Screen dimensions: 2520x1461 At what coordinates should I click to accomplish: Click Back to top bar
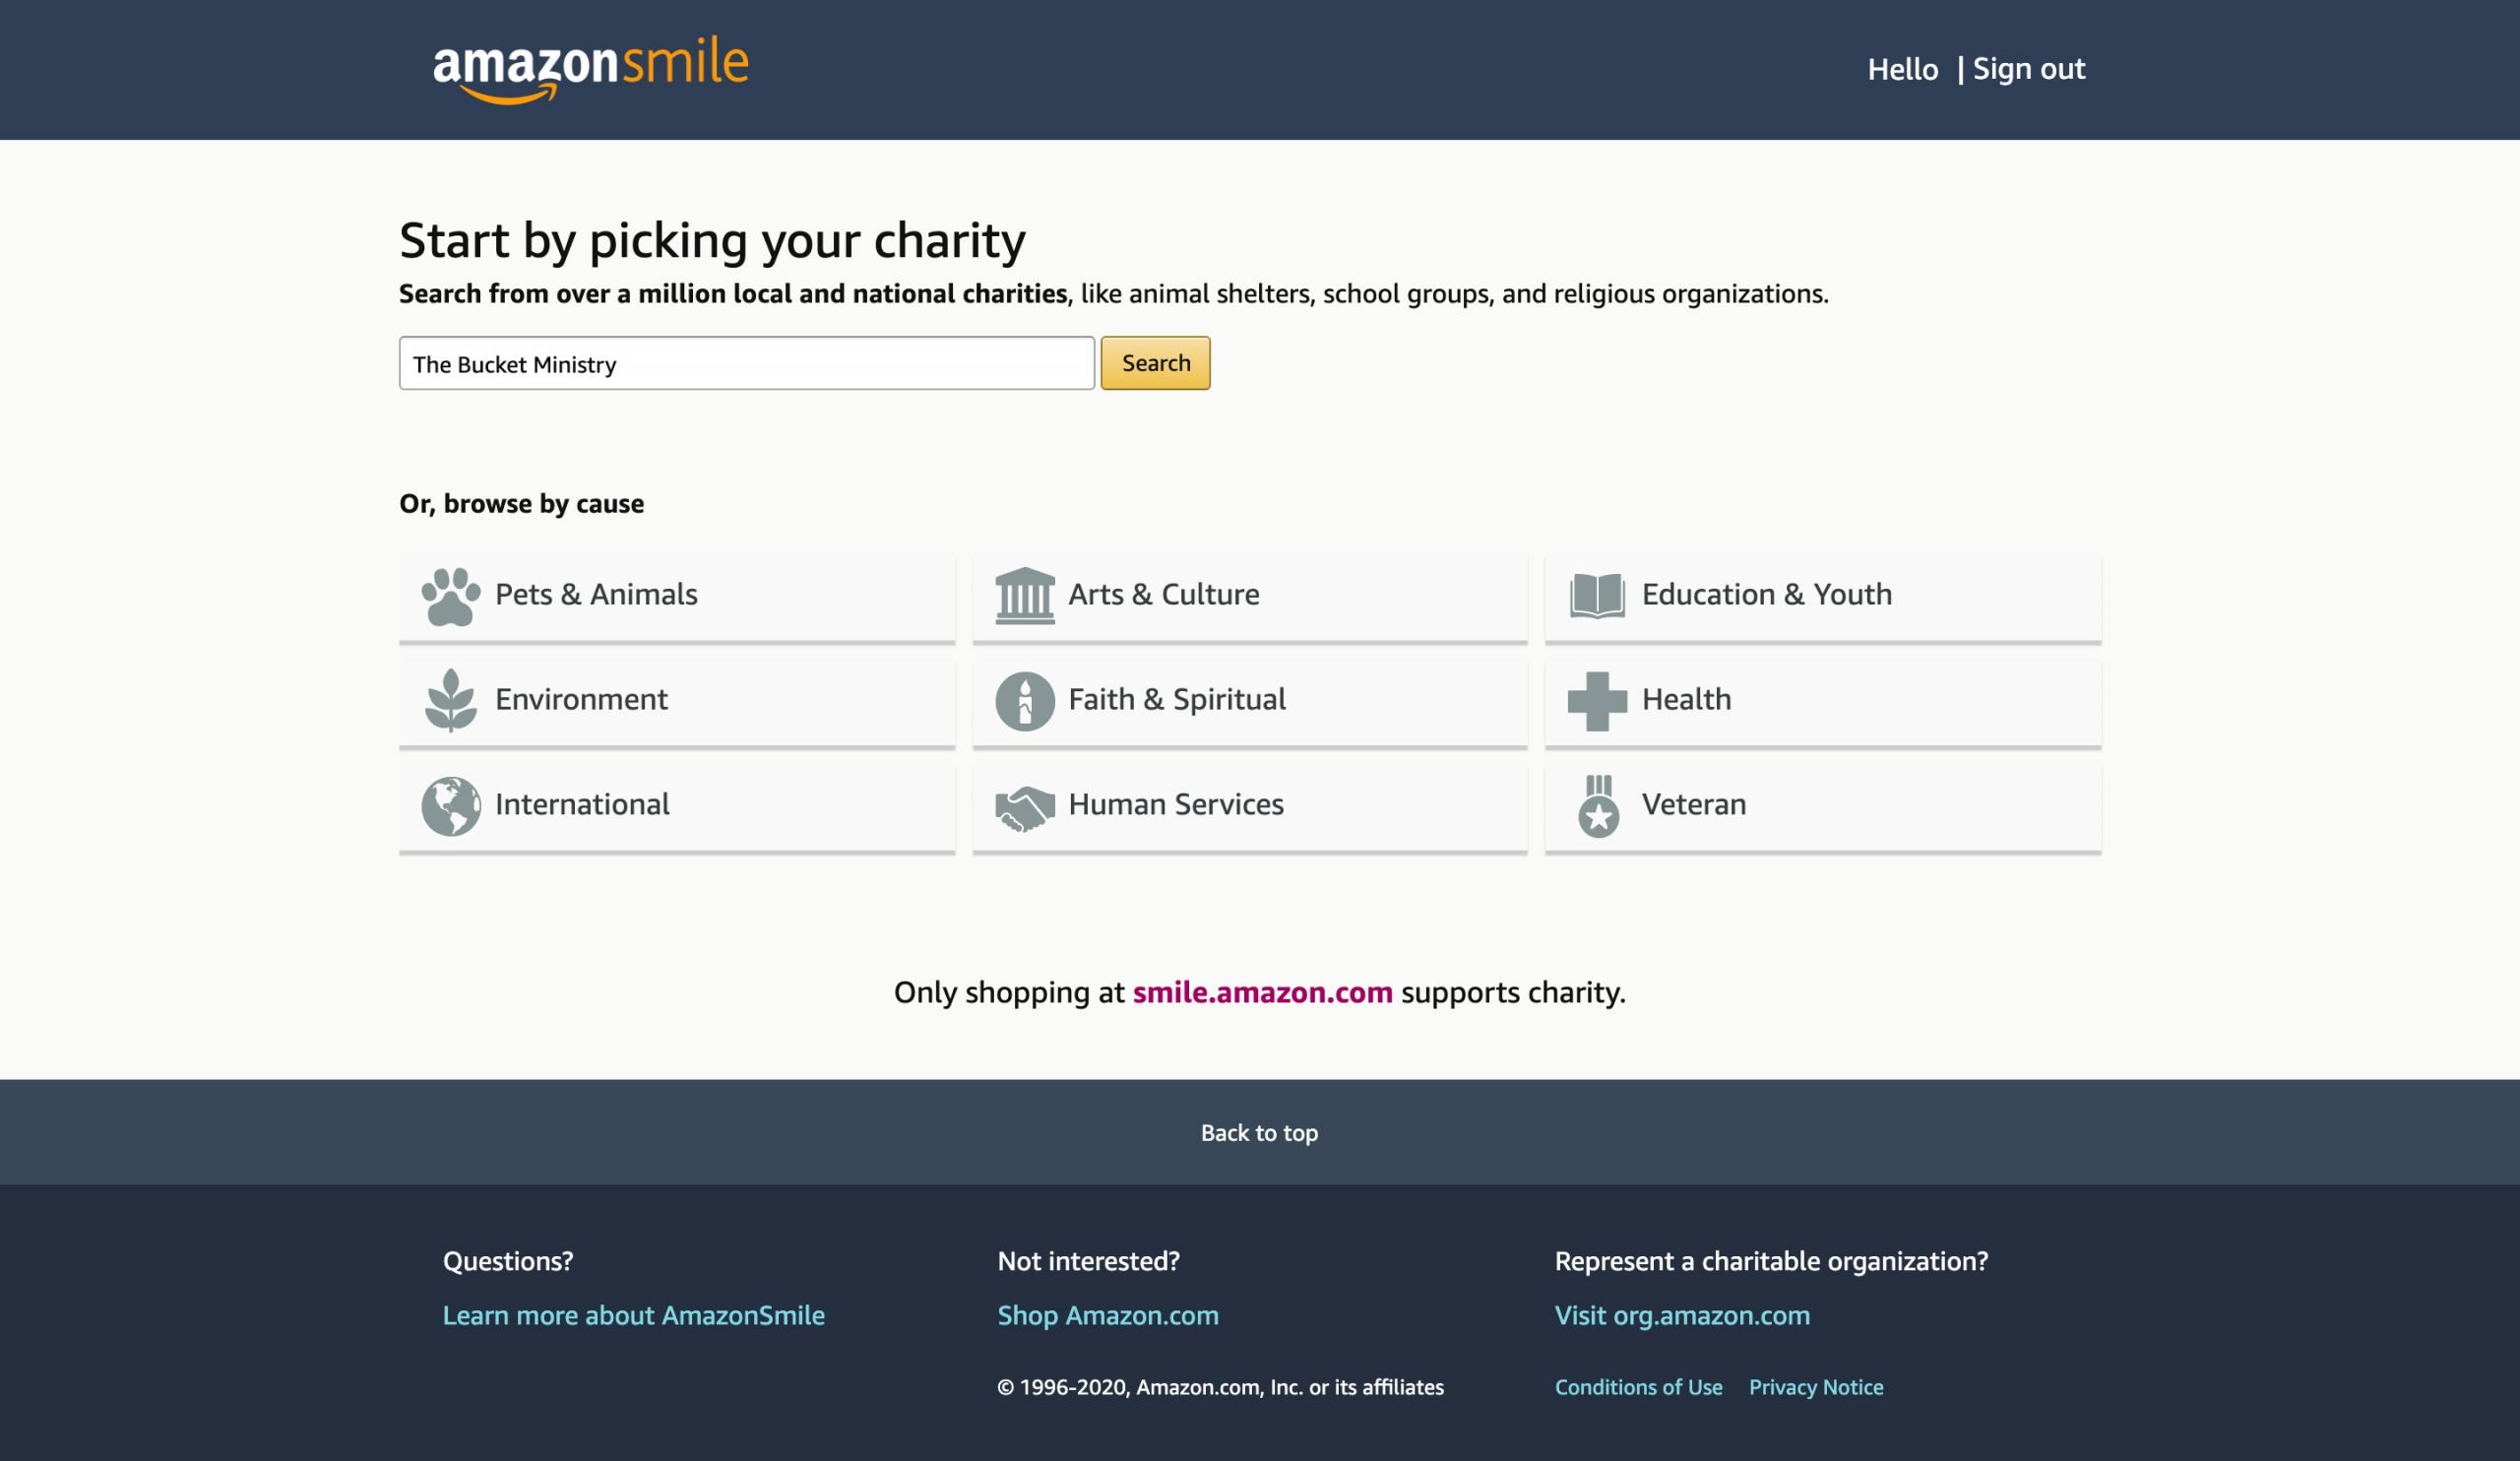(1260, 1132)
